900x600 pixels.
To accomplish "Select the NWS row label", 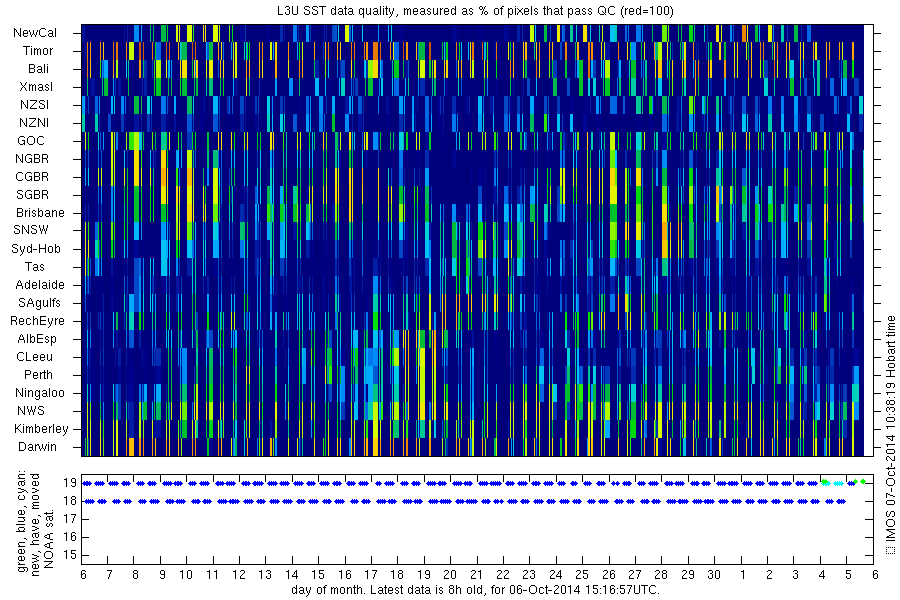I will click(31, 411).
